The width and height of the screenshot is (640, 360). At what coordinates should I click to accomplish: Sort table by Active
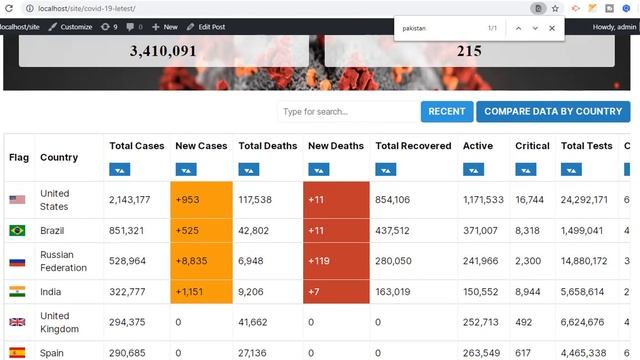pos(473,169)
